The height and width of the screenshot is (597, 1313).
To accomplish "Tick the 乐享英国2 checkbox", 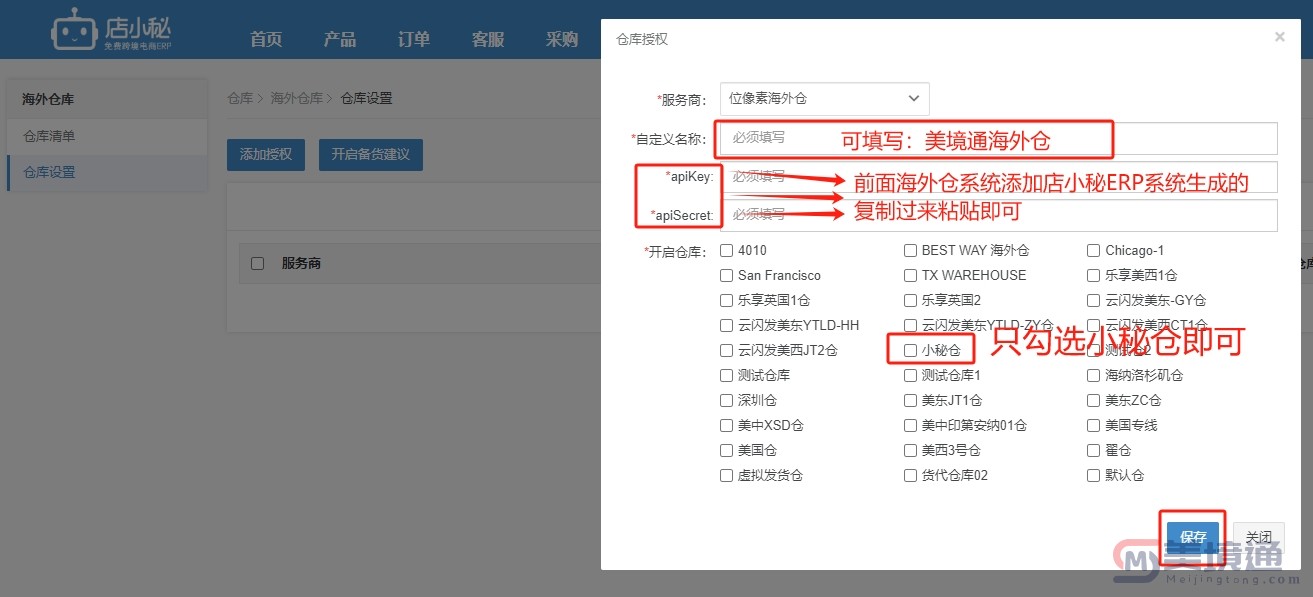I will point(910,300).
